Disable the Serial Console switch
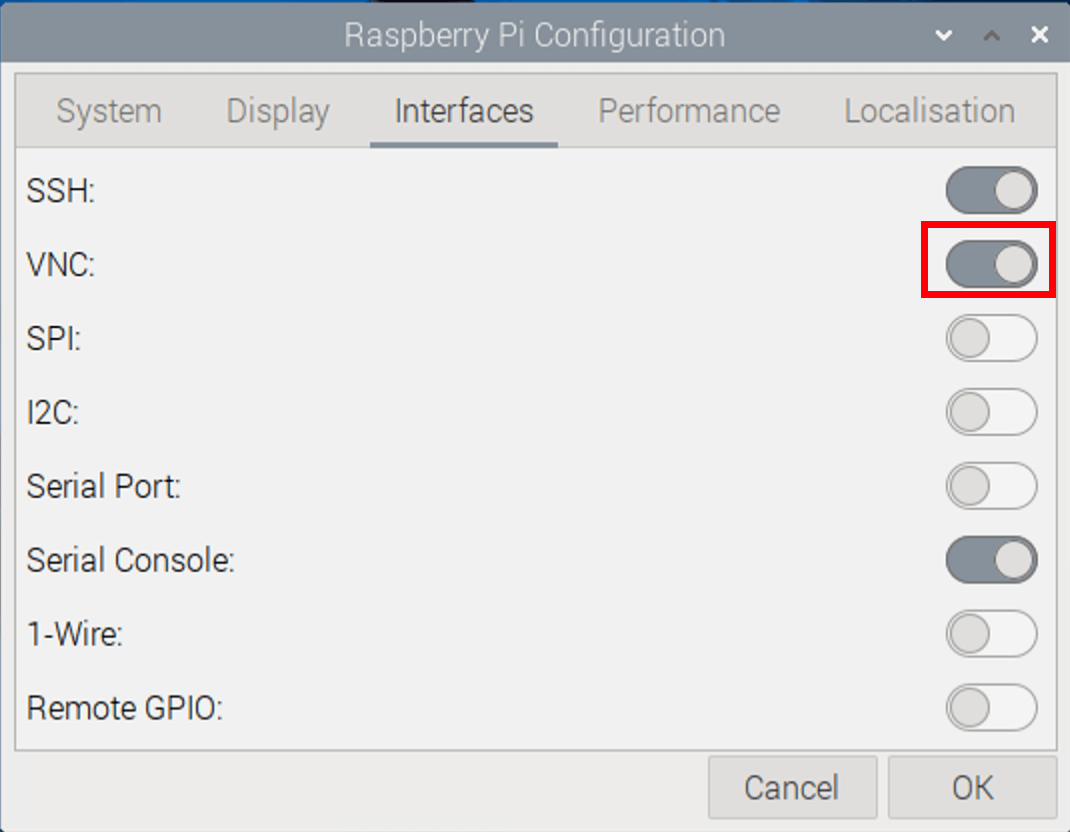This screenshot has width=1070, height=832. [x=991, y=560]
